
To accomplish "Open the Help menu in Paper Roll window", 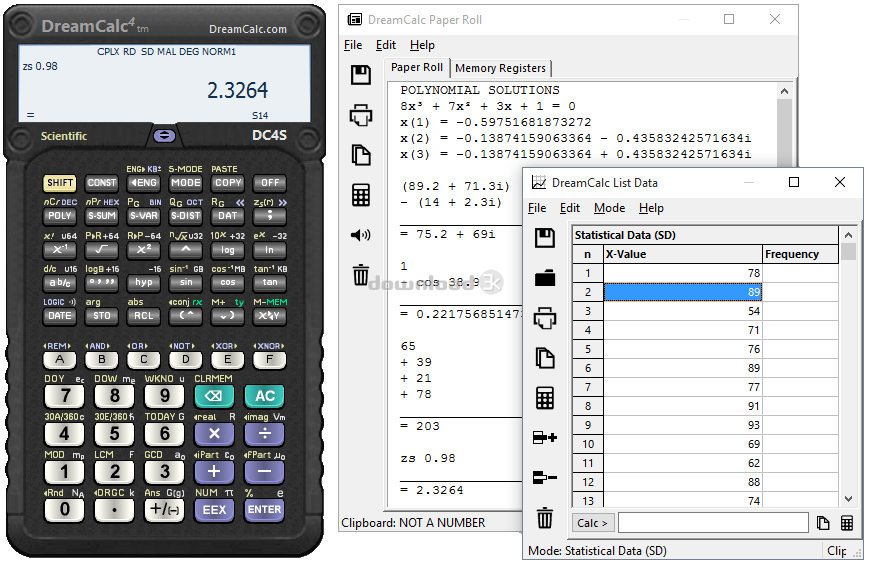I will pos(422,45).
